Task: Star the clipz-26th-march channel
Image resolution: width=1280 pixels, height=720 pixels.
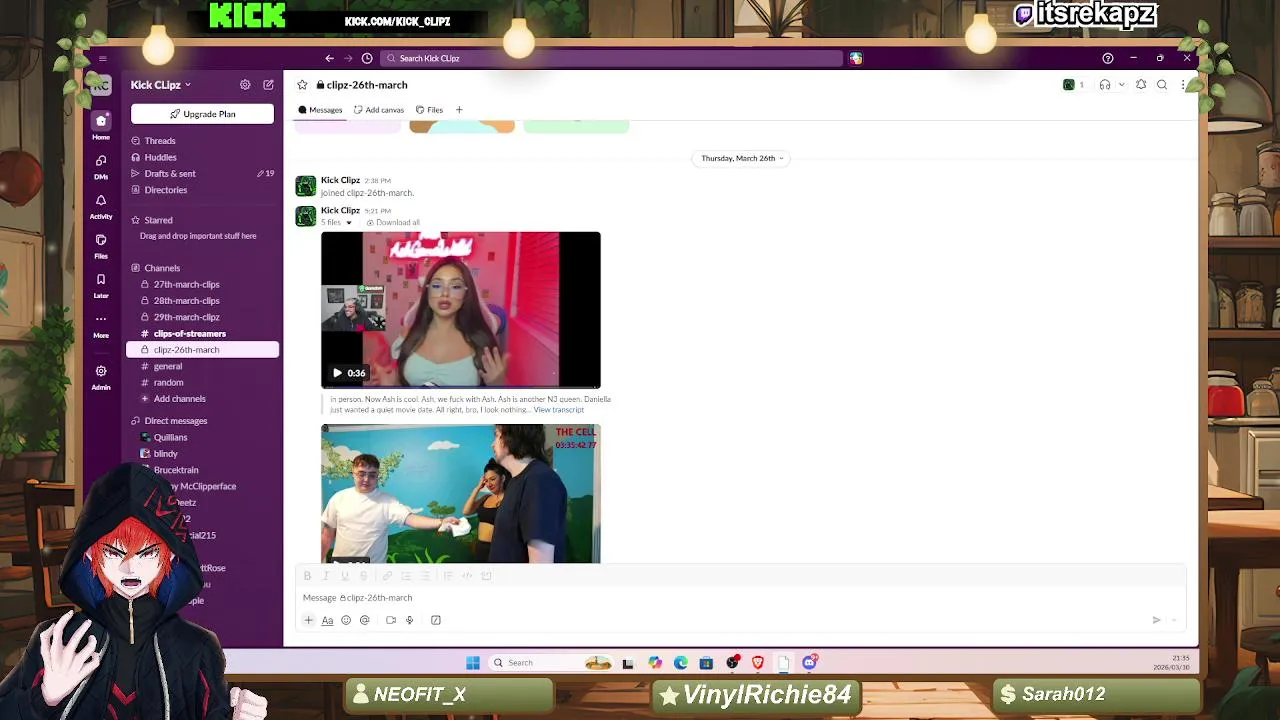Action: (x=302, y=85)
